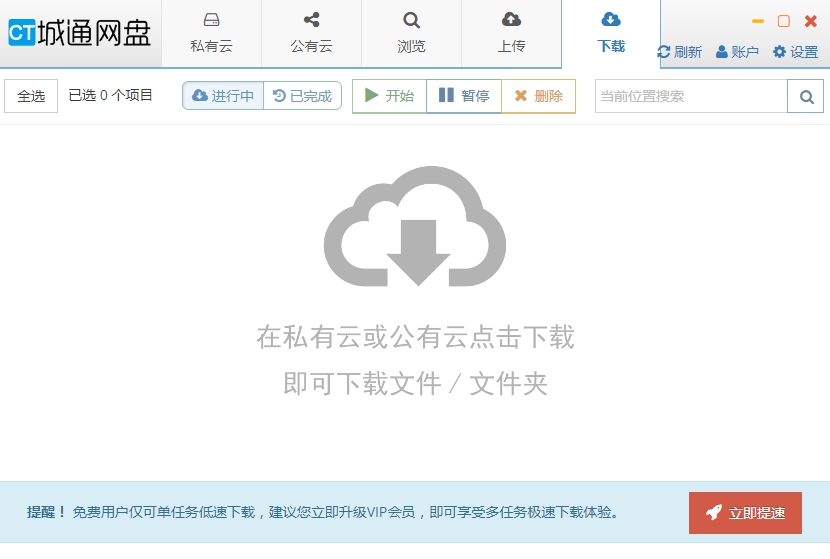This screenshot has height=559, width=830.
Task: Minimize the window with the yellow dash
Action: tap(757, 21)
